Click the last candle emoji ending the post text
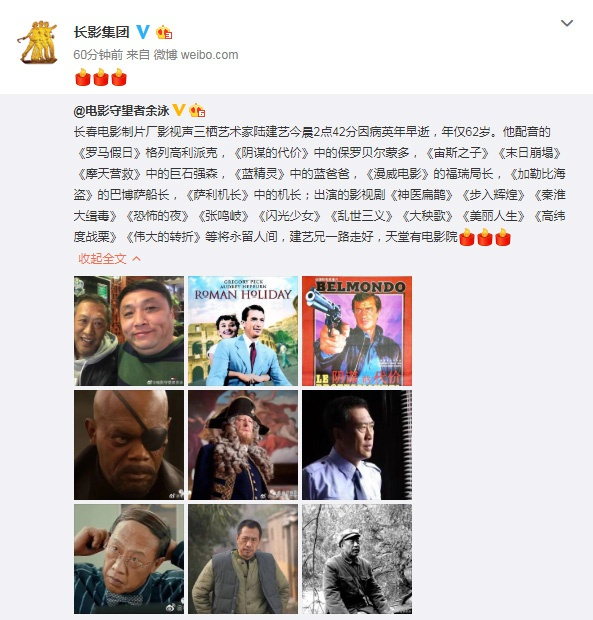 coord(503,237)
